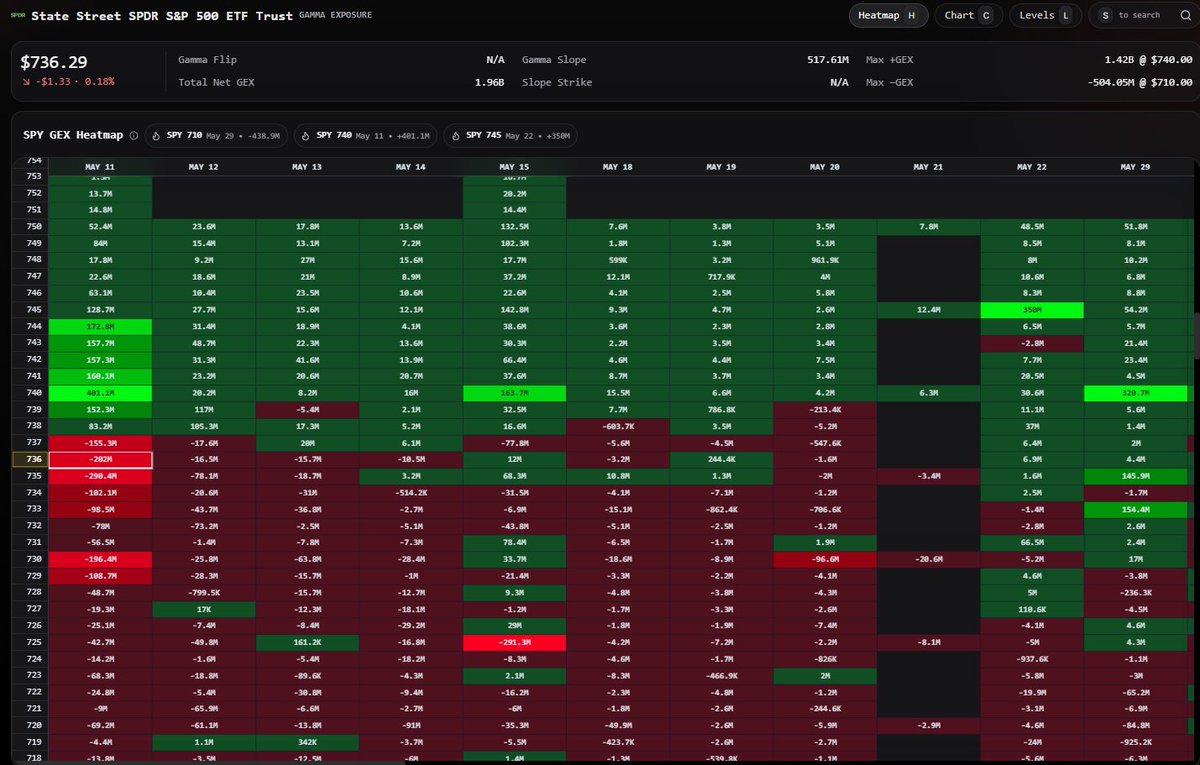Screen dimensions: 1200x765
Task: Click the MAY 19 column header
Action: (721, 167)
